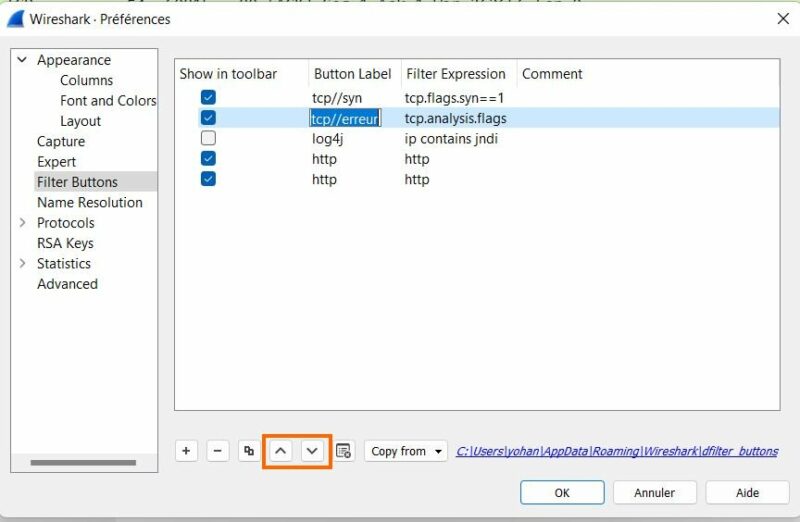Select tcp.flags.syn==1 filter expression
800x522 pixels.
click(x=454, y=97)
